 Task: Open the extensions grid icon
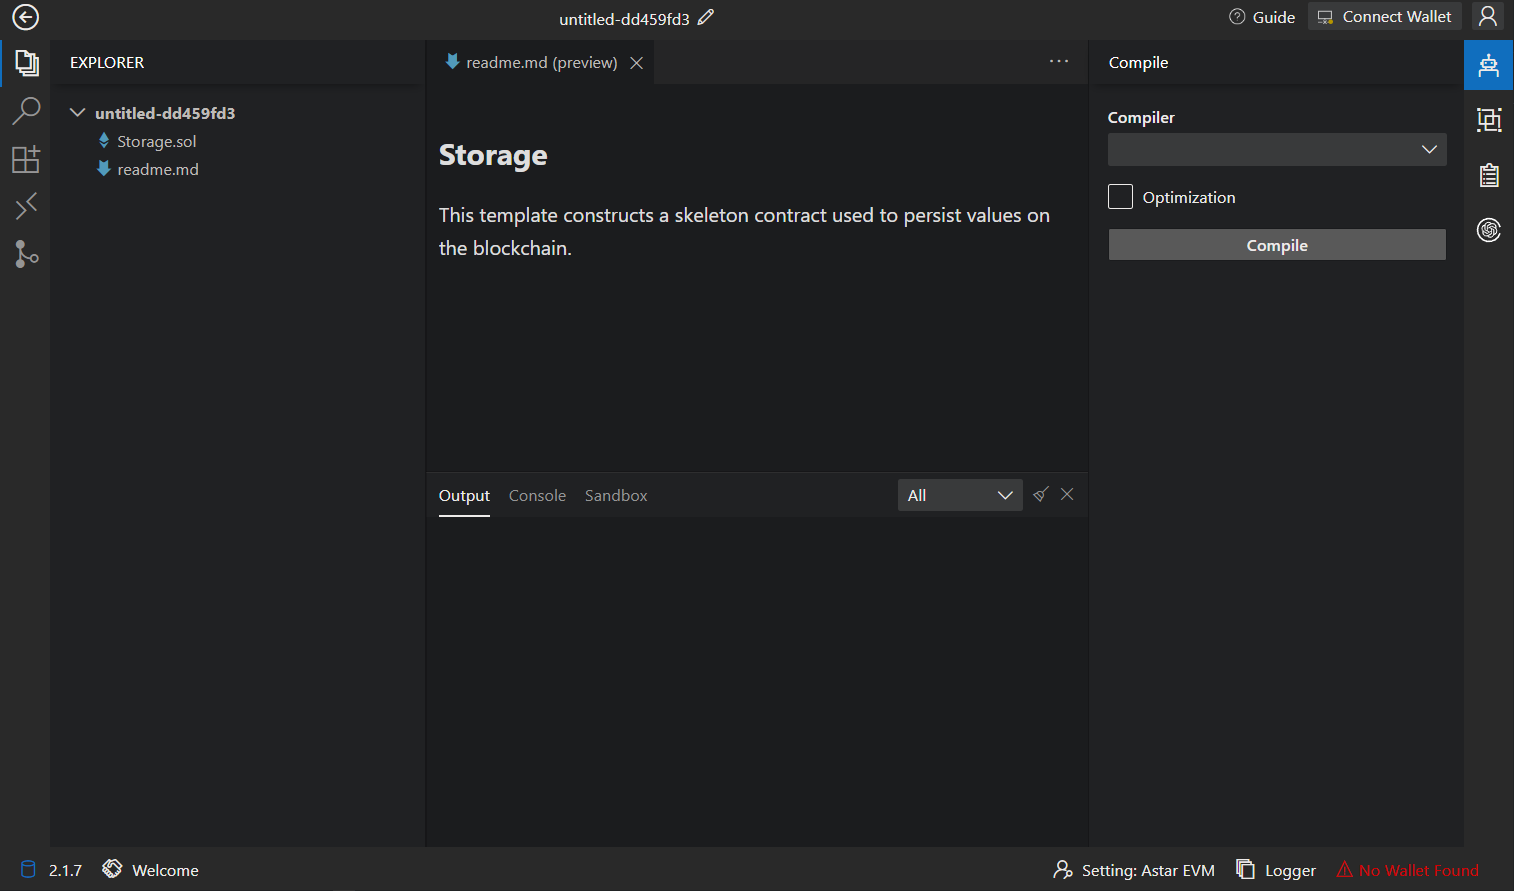tap(26, 159)
